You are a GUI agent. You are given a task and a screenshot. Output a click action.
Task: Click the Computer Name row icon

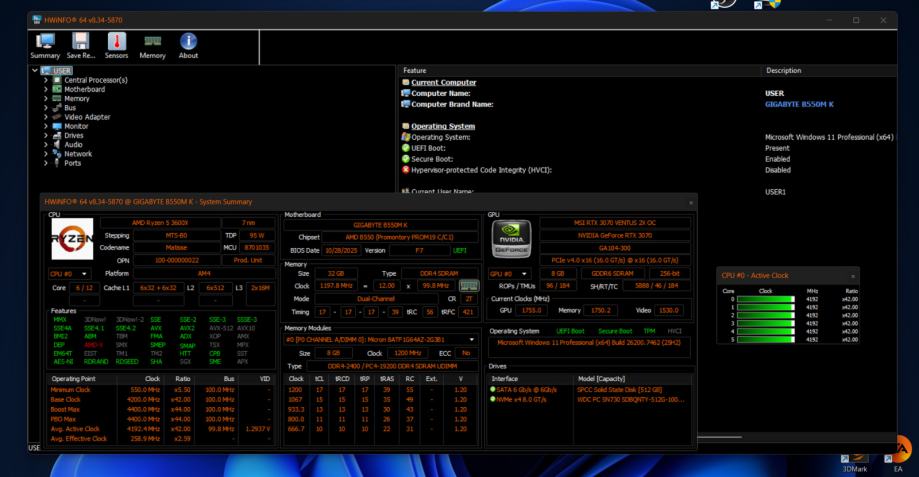point(406,93)
